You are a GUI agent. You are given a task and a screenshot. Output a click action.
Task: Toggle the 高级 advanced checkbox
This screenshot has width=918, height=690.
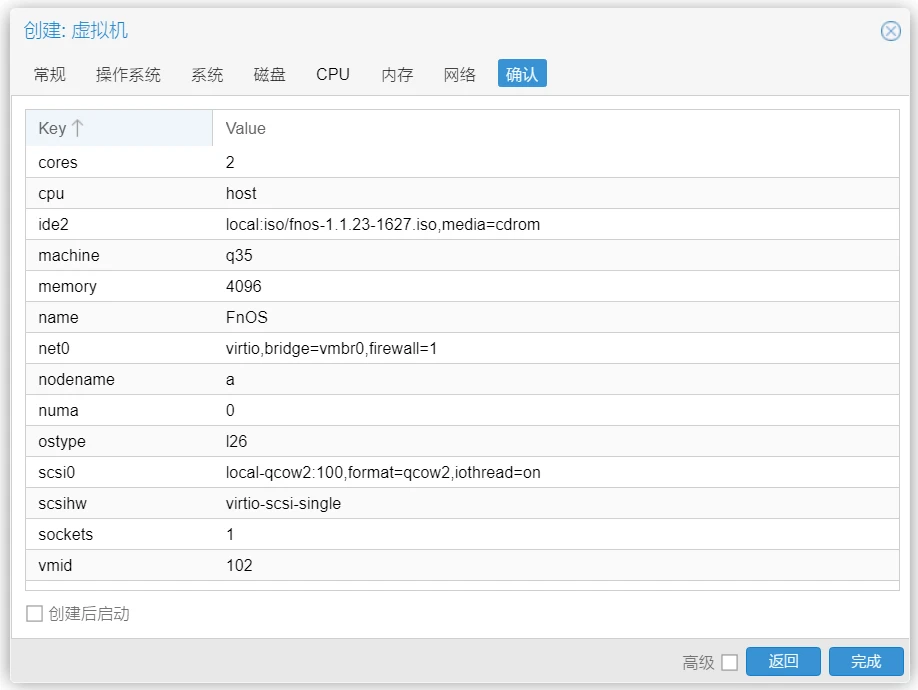pyautogui.click(x=729, y=662)
